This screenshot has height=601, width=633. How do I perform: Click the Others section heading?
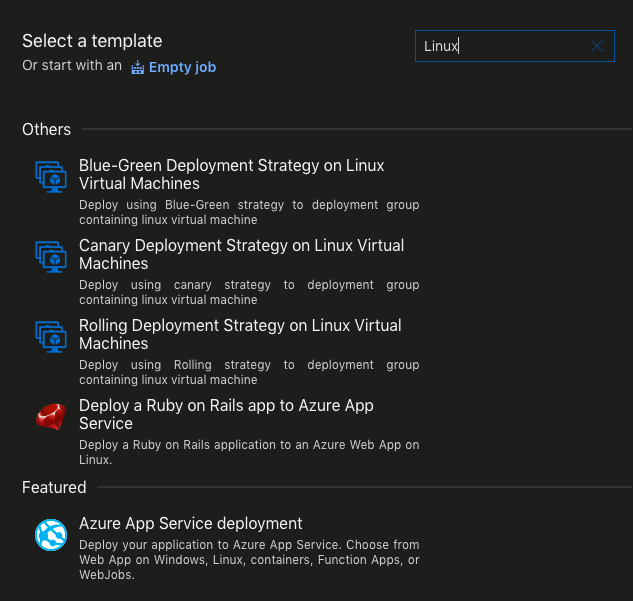coord(46,130)
